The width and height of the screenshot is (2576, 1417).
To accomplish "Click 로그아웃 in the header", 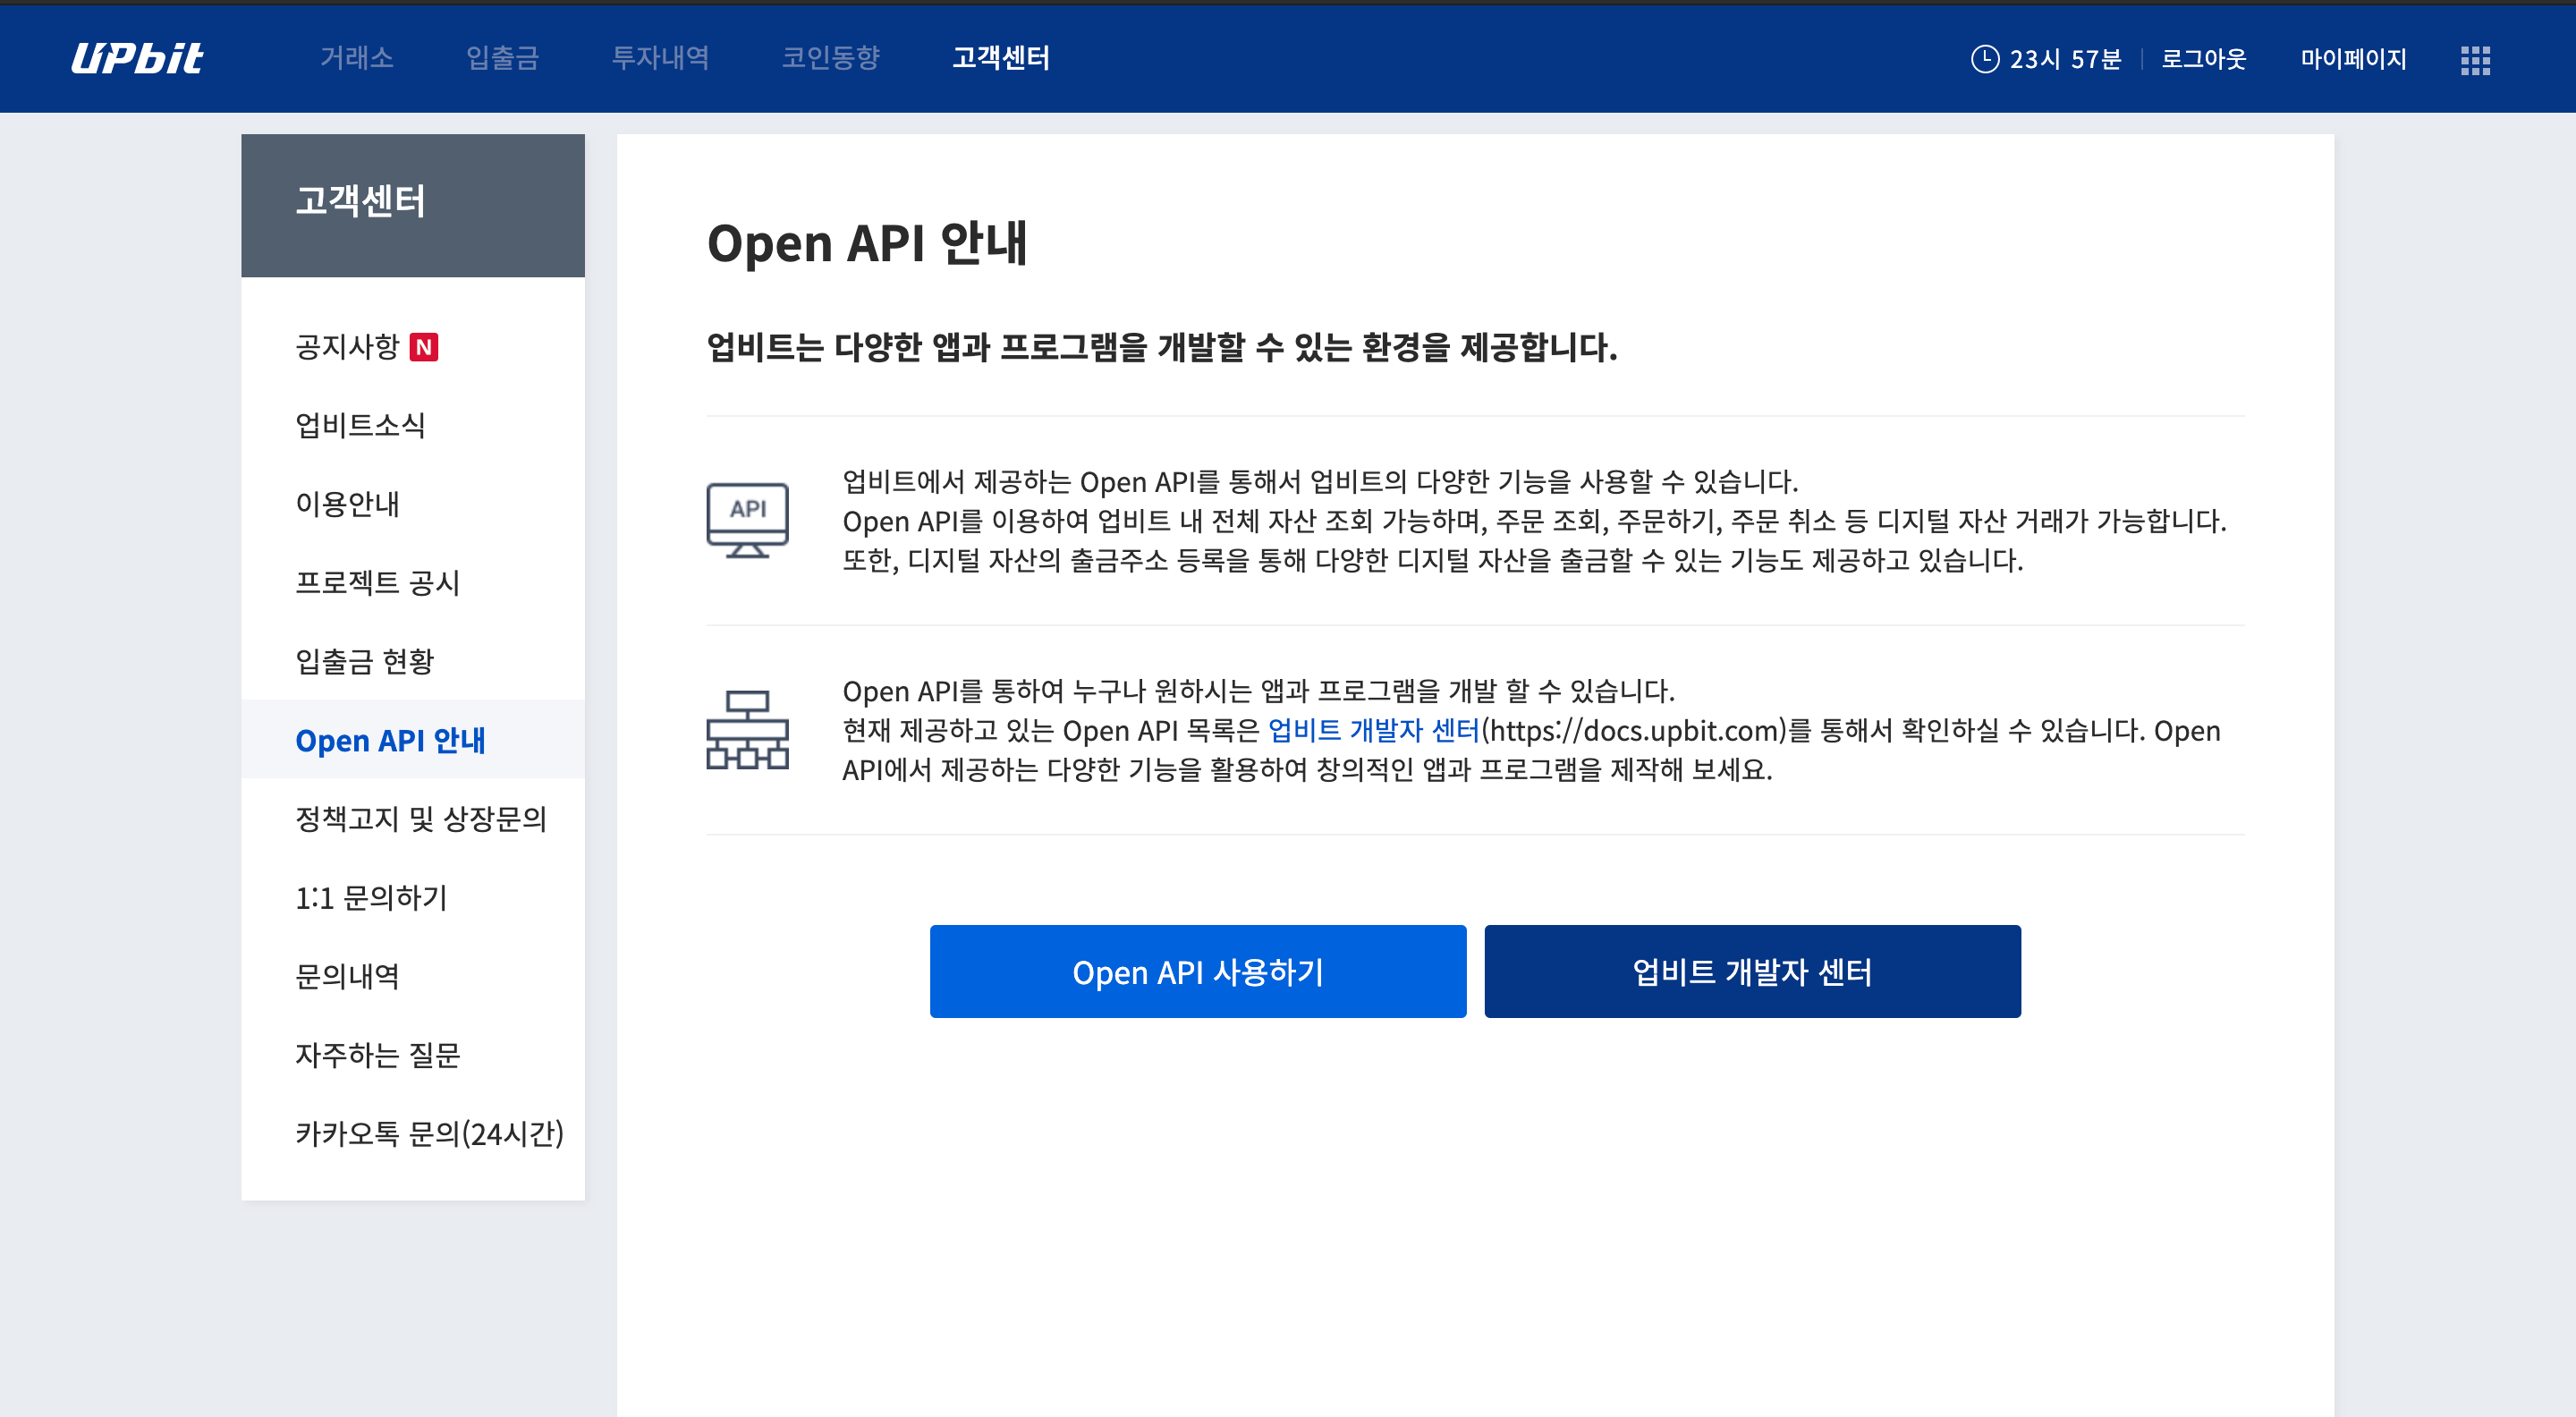I will [2203, 59].
